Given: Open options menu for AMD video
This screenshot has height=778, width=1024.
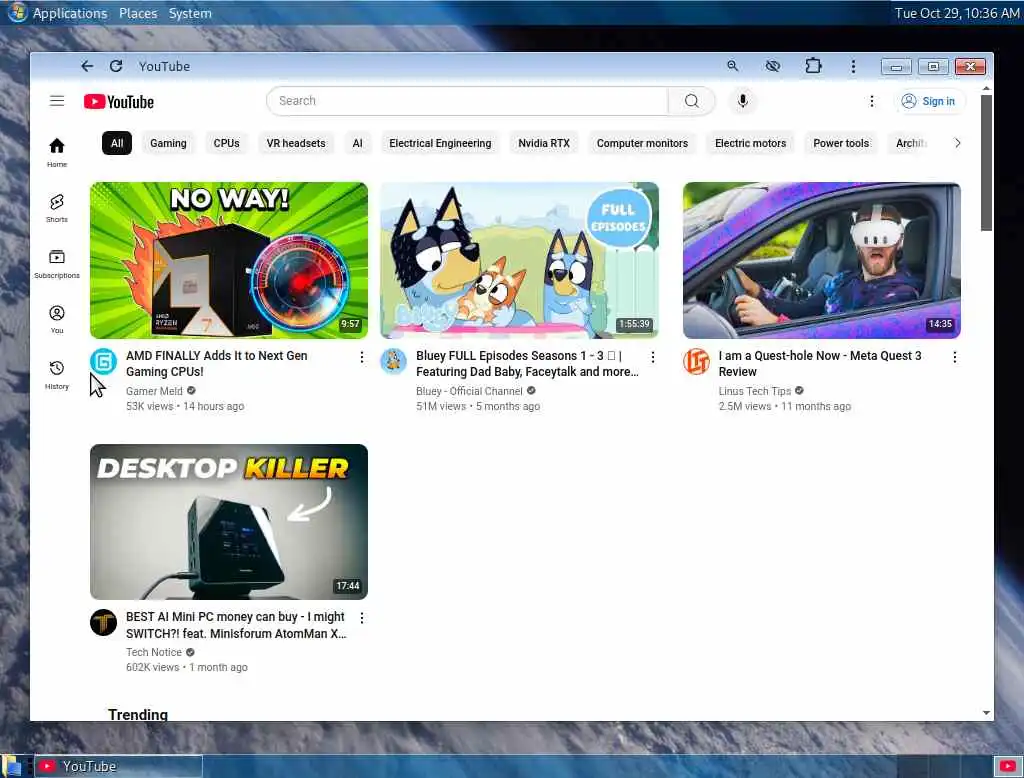Looking at the screenshot, I should click(362, 357).
